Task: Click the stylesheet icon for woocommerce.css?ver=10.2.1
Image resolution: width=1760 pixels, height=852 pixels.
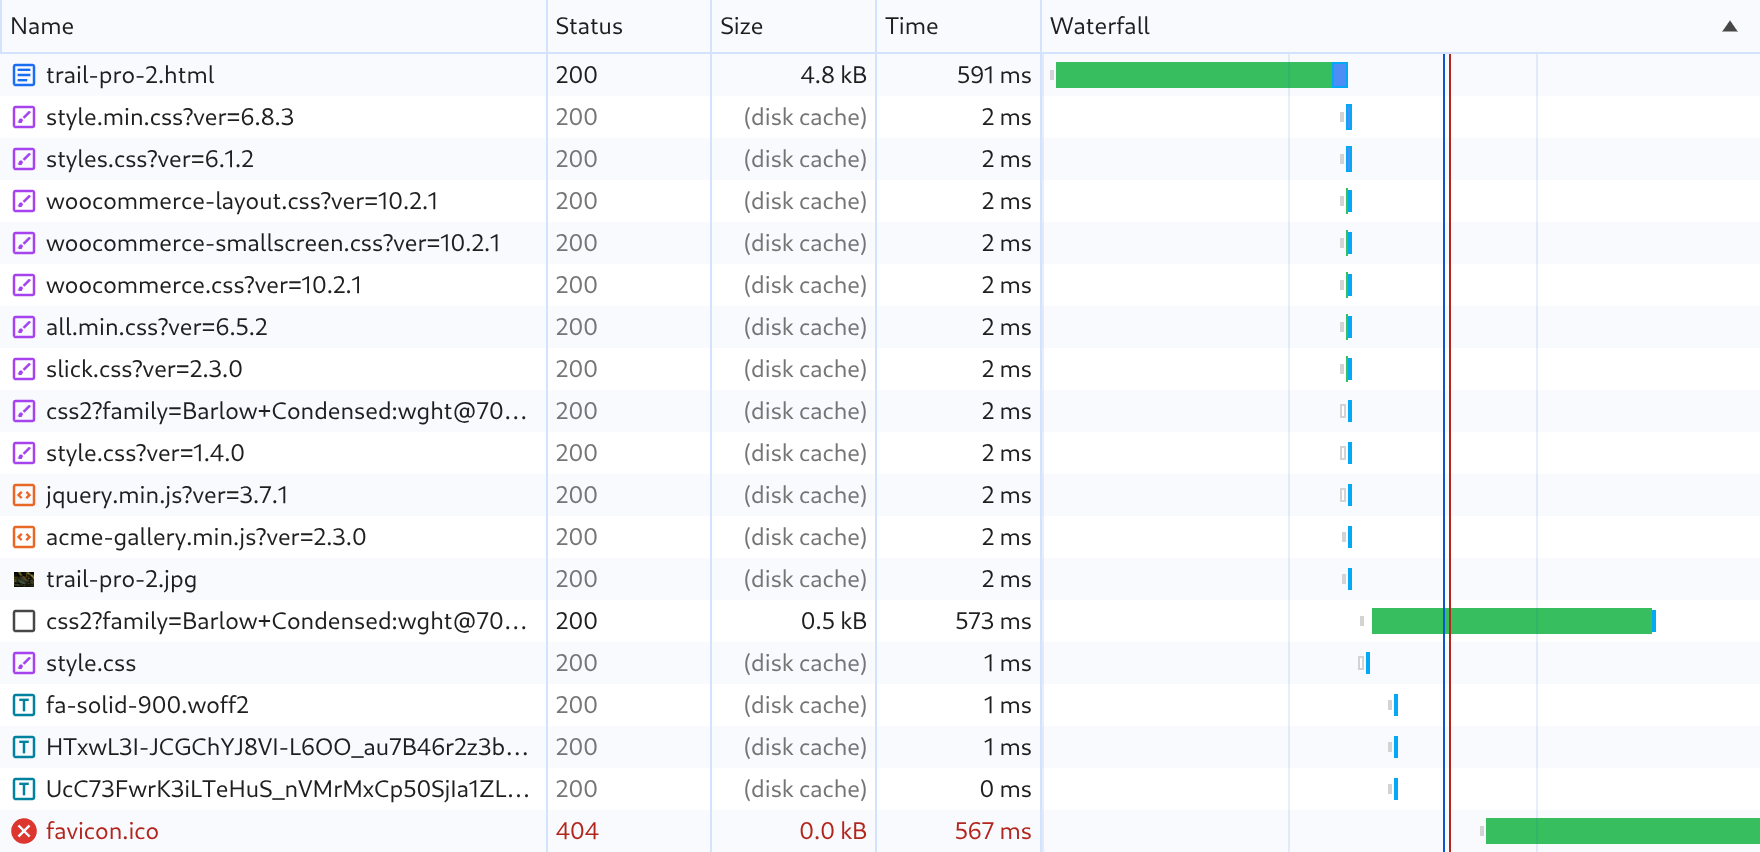Action: [x=24, y=285]
